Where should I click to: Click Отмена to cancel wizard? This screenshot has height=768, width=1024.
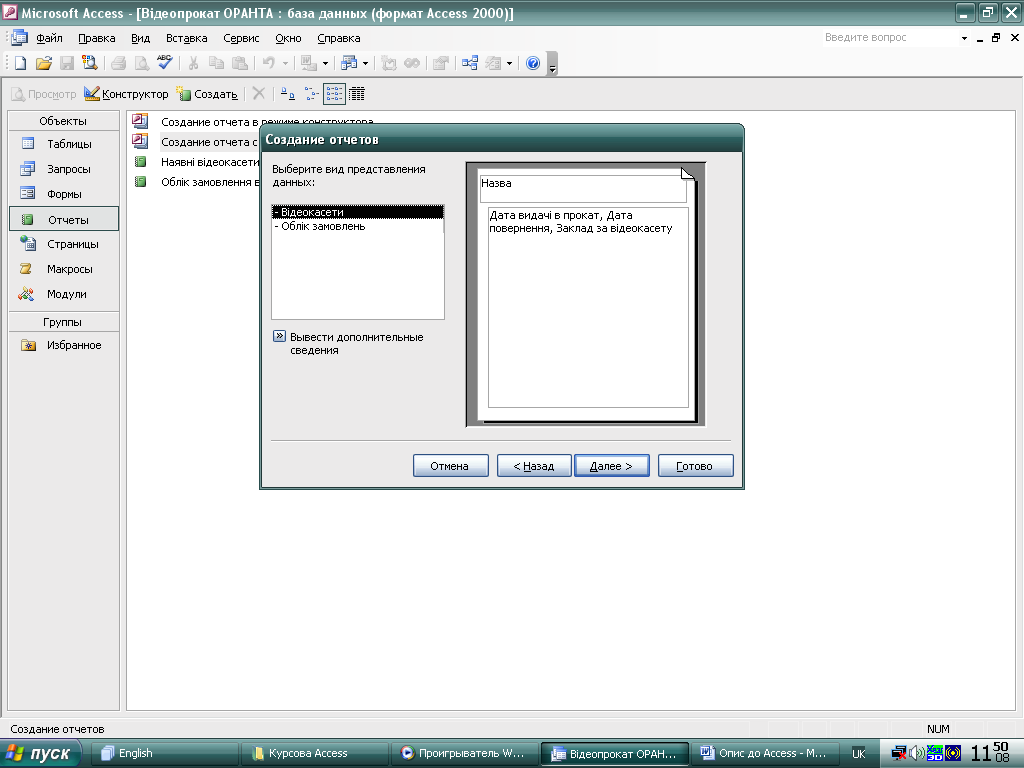tap(450, 466)
